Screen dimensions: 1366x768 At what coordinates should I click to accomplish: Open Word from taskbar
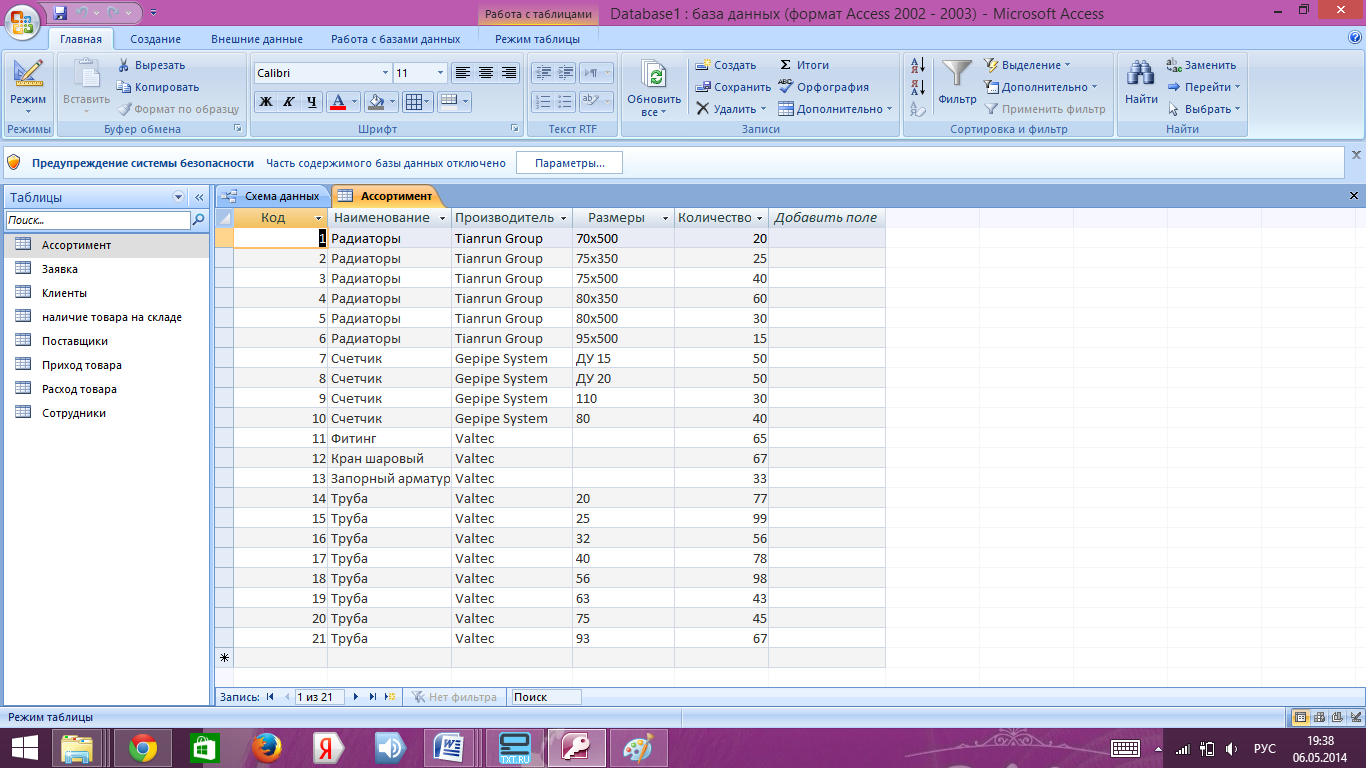click(448, 748)
